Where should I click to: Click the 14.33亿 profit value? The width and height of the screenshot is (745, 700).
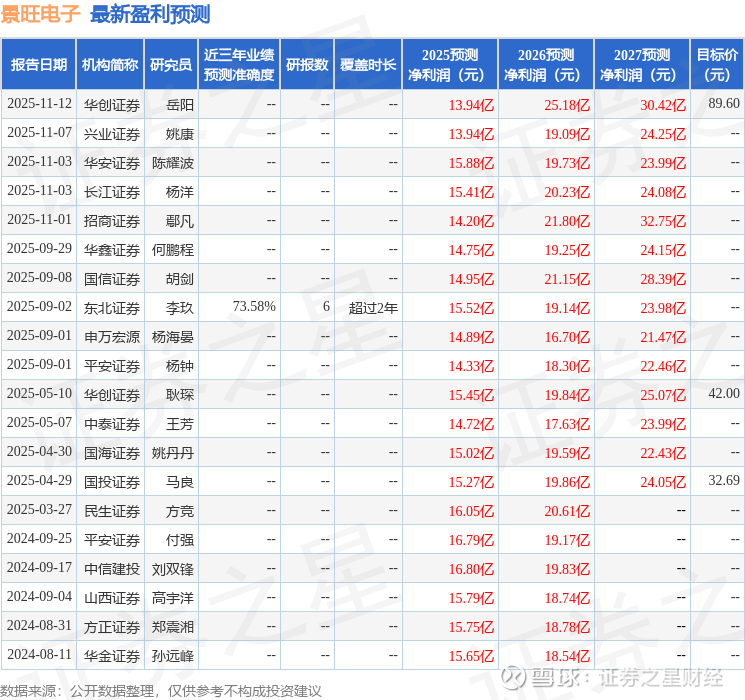click(471, 366)
